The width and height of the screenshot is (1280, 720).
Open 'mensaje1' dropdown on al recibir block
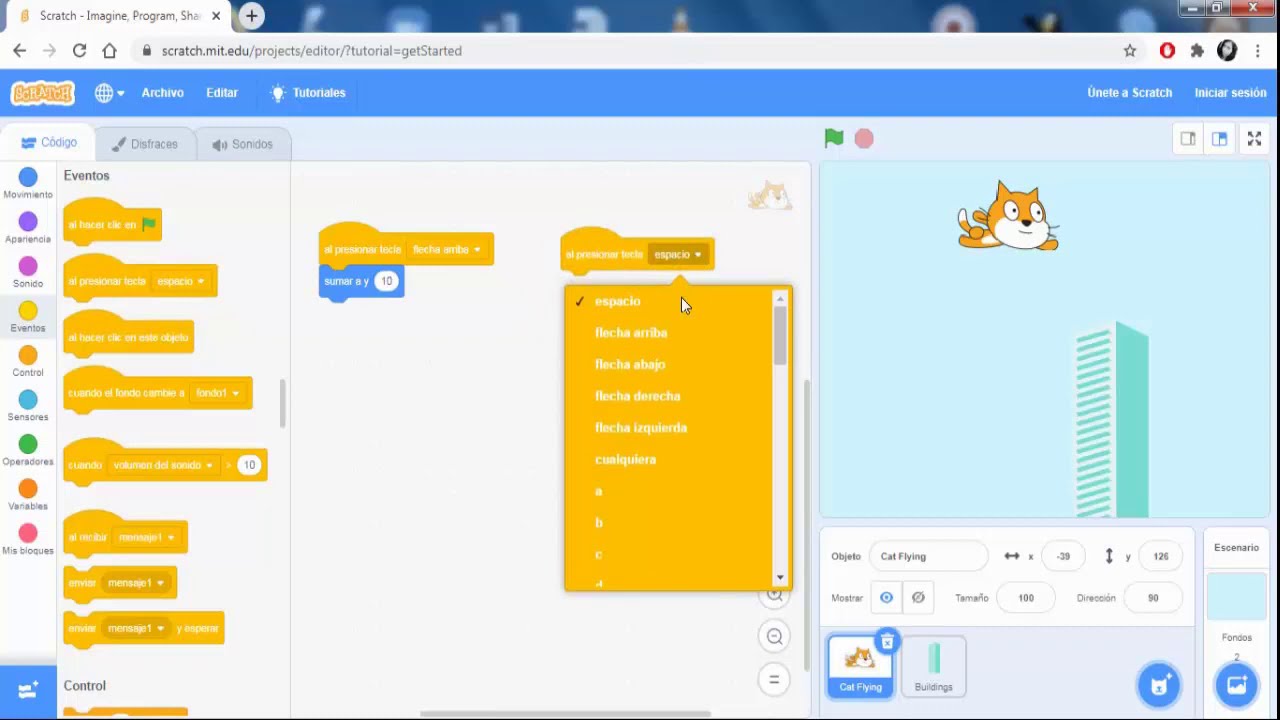click(146, 538)
